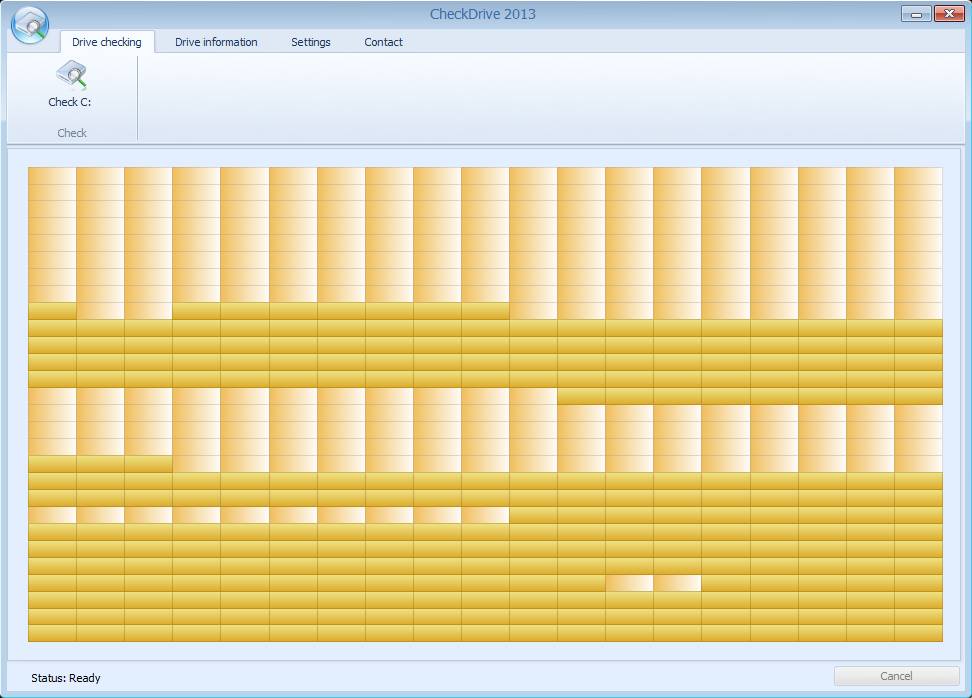The width and height of the screenshot is (972, 698).
Task: Minimize the CheckDrive 2013 window
Action: click(916, 14)
